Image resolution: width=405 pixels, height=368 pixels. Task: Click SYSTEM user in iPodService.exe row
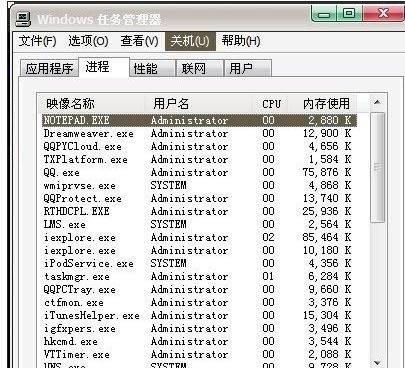pyautogui.click(x=168, y=263)
